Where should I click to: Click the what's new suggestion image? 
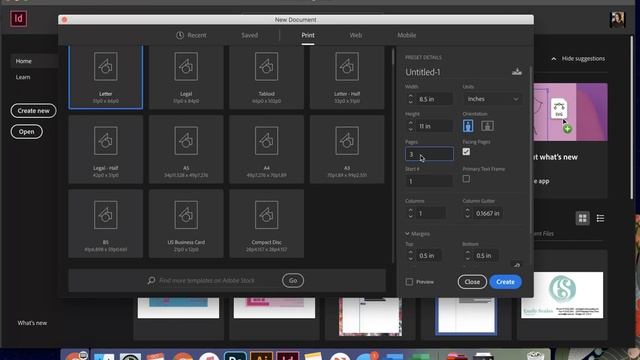(x=571, y=112)
